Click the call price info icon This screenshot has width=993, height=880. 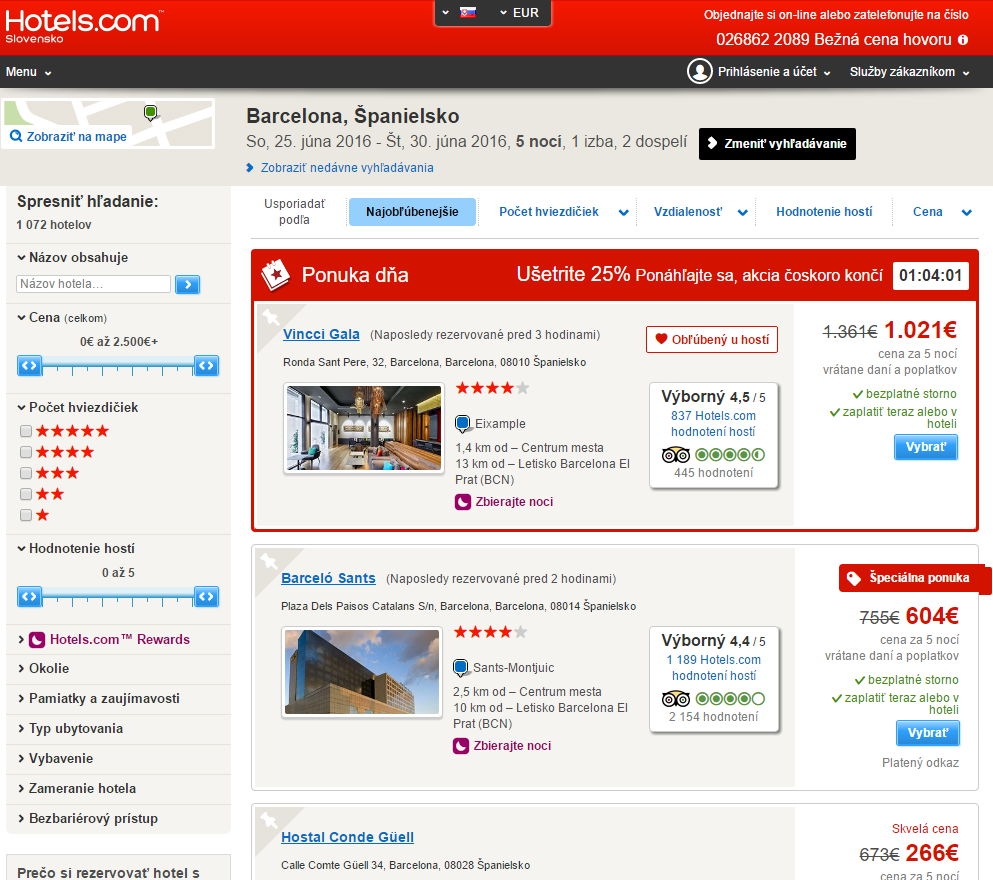pos(963,40)
